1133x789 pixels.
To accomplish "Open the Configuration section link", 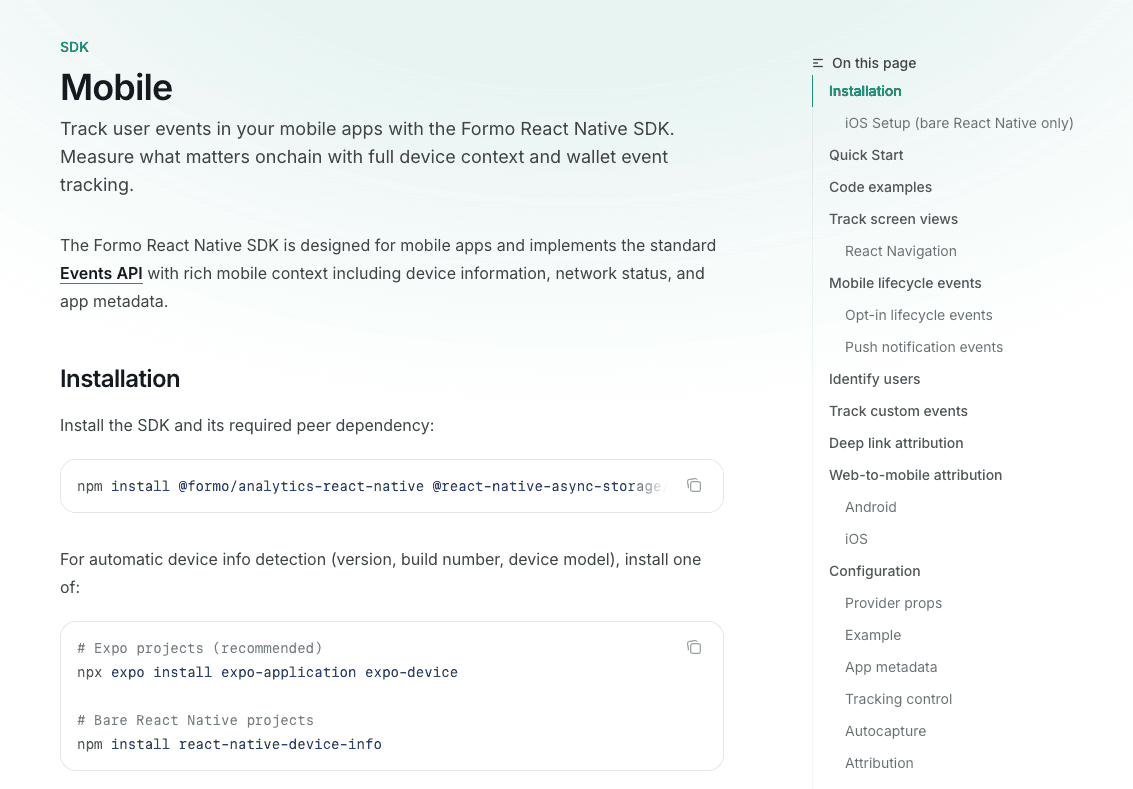I will [874, 572].
